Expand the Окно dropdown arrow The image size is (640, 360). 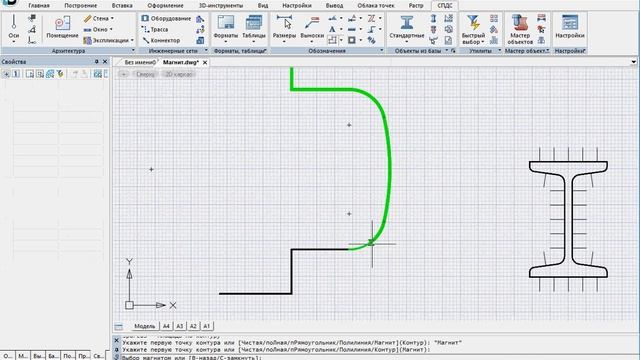[x=111, y=29]
